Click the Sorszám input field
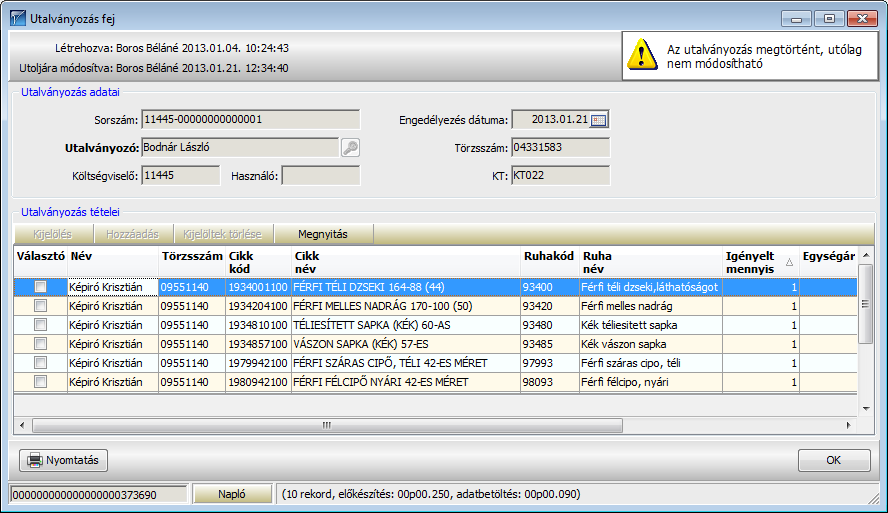Image resolution: width=888 pixels, height=513 pixels. pyautogui.click(x=250, y=119)
